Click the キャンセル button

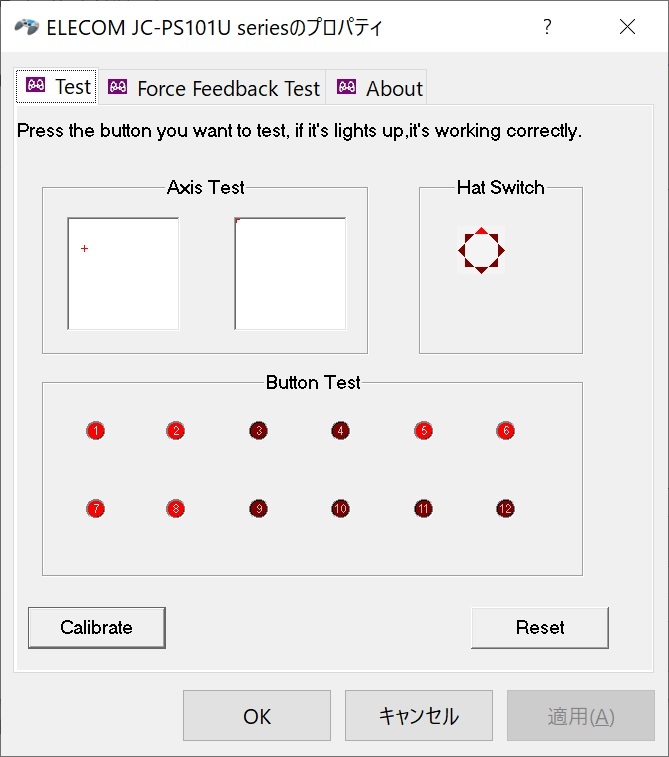pos(418,715)
